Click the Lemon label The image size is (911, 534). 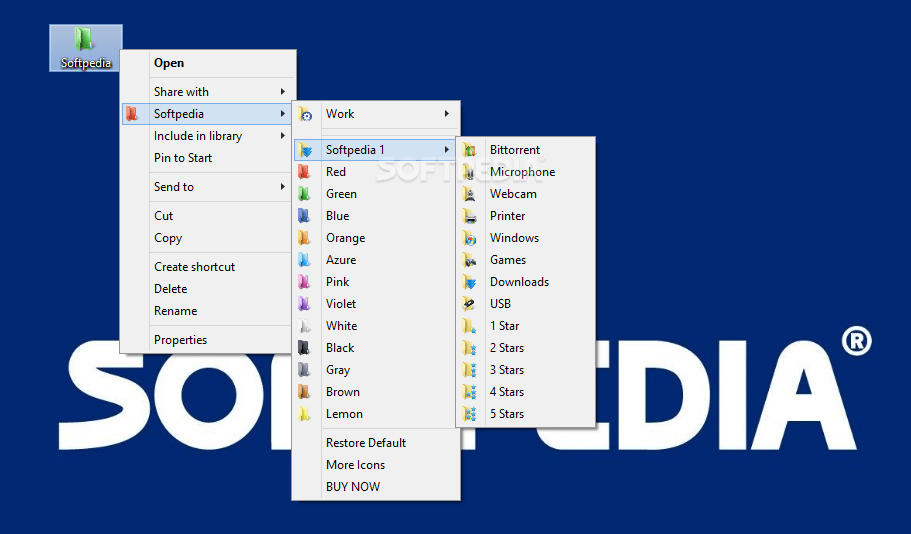[x=344, y=414]
